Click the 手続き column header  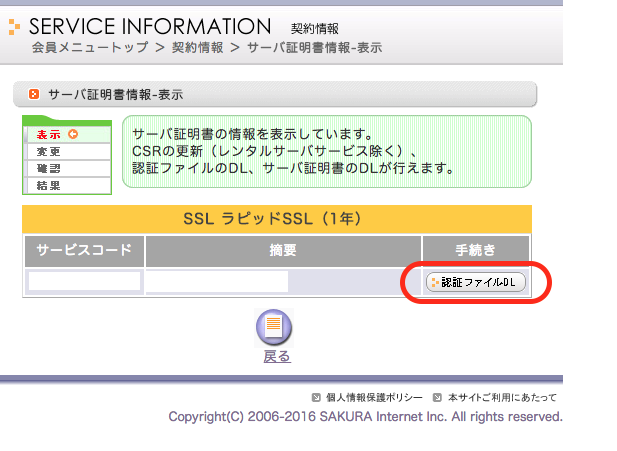(x=475, y=251)
